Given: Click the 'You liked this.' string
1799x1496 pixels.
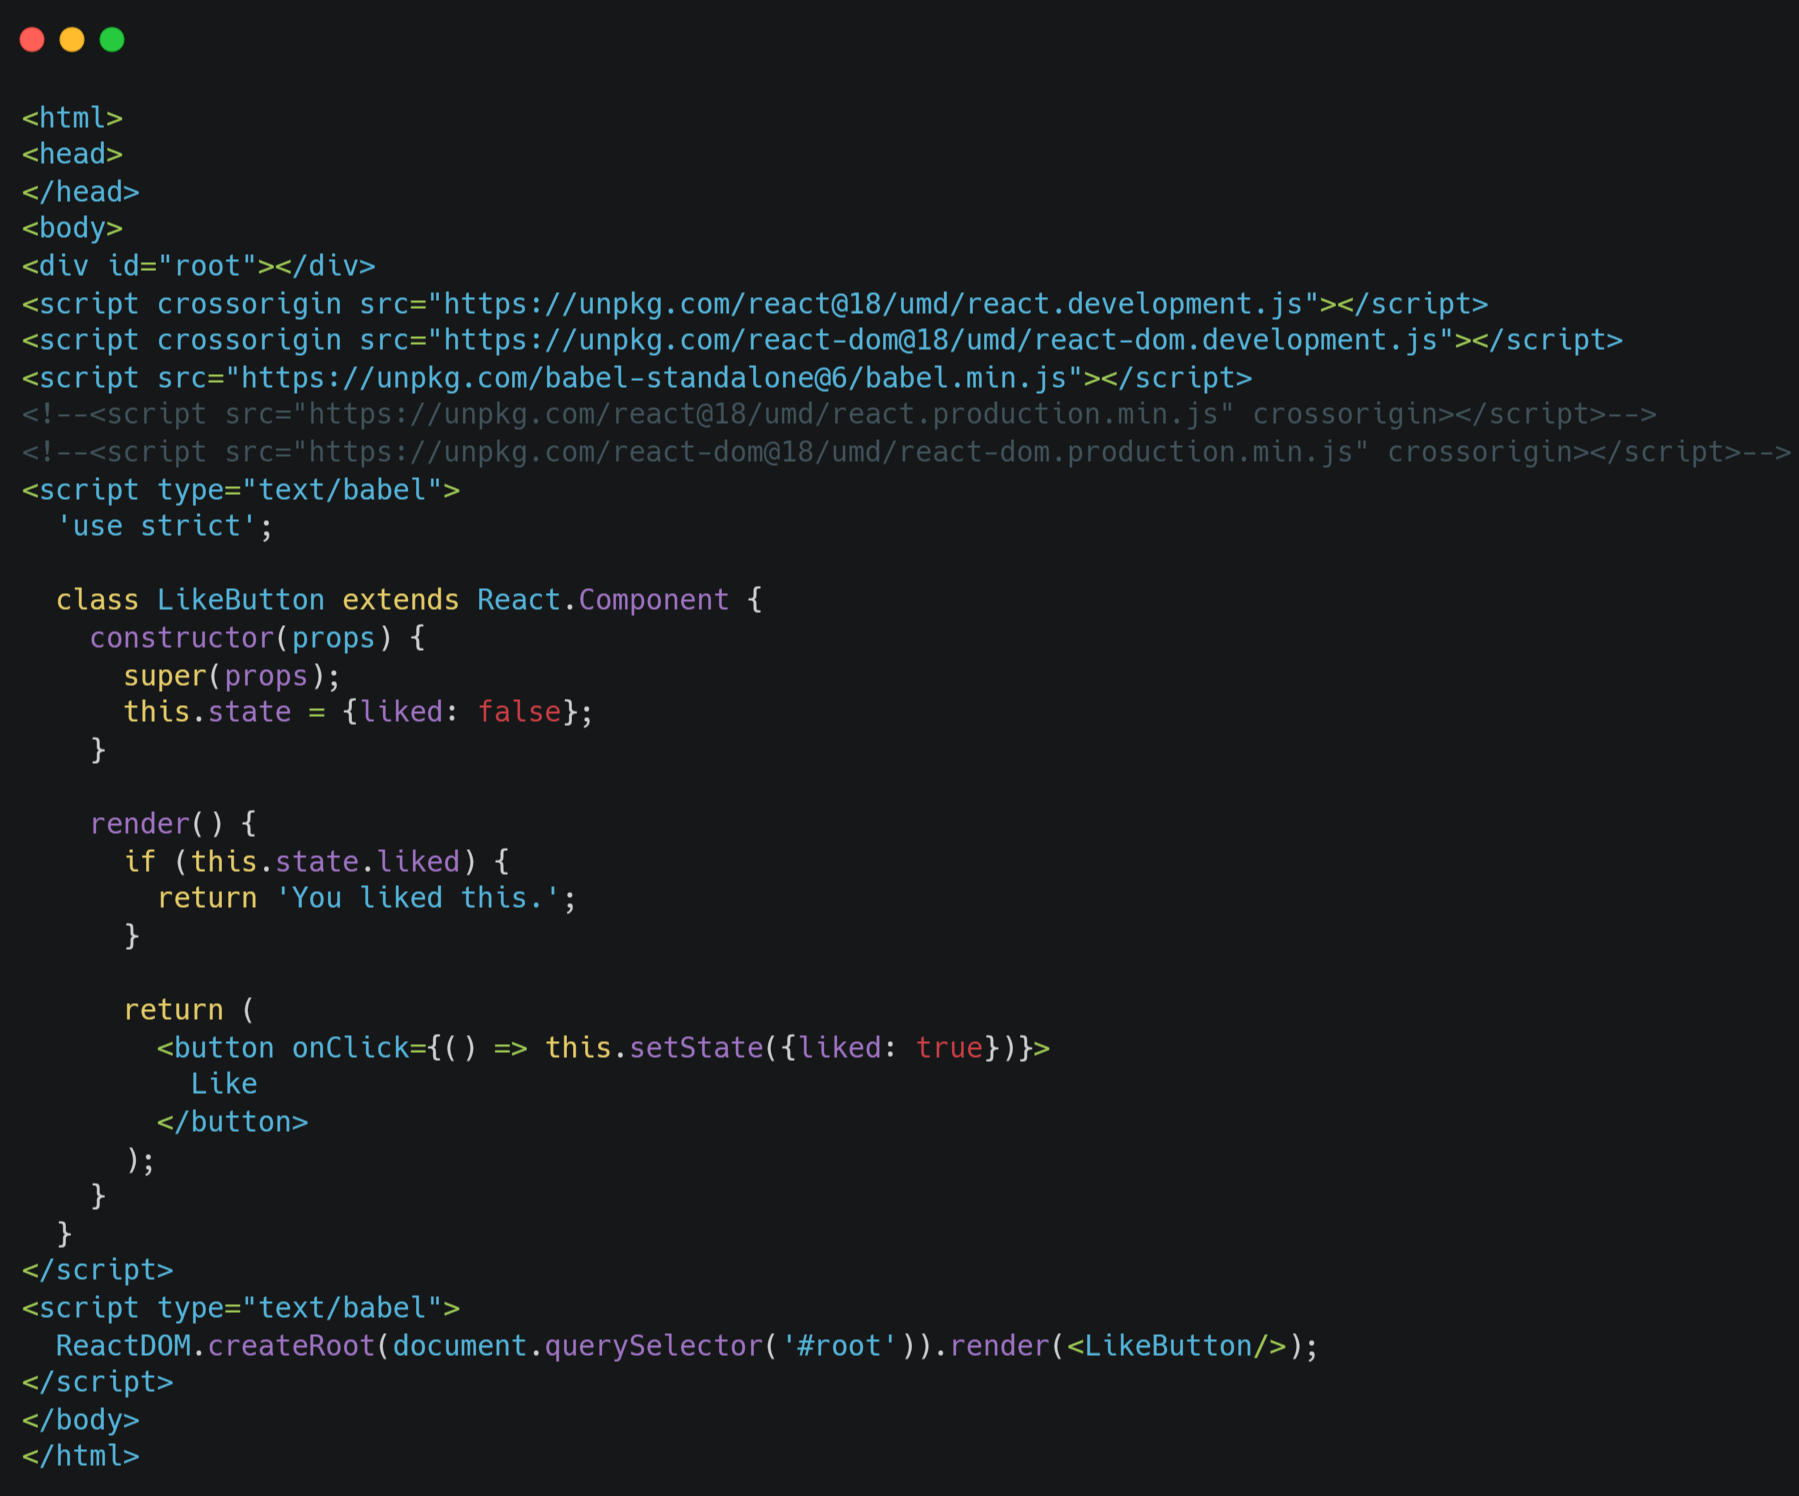Looking at the screenshot, I should click(x=418, y=898).
